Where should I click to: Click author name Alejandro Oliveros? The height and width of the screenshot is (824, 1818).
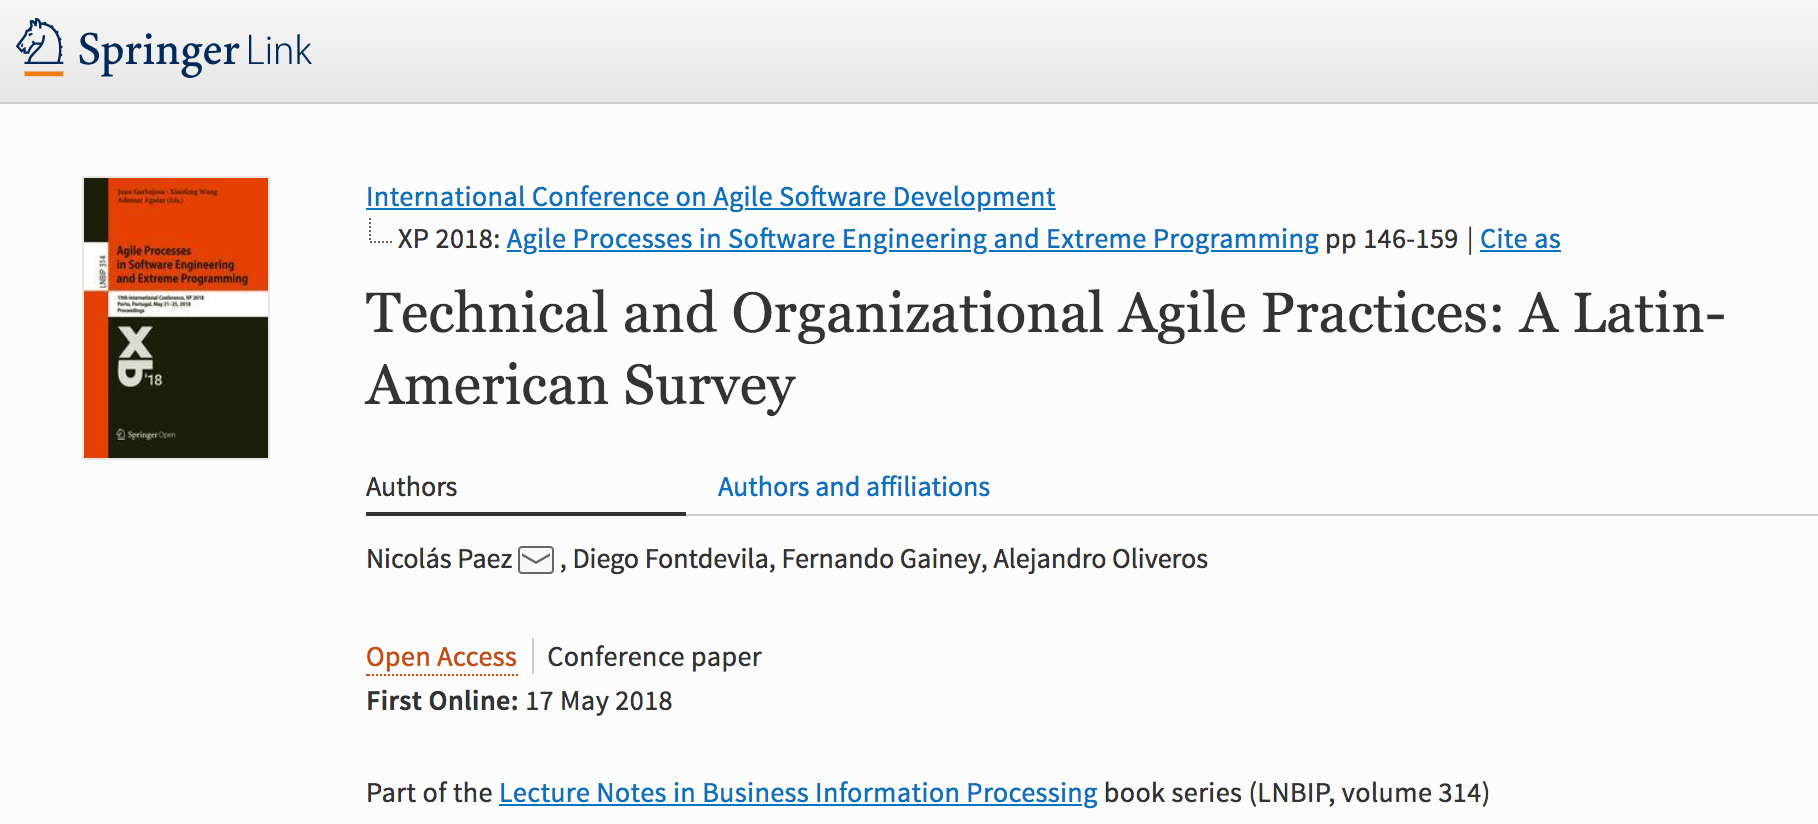(1100, 559)
